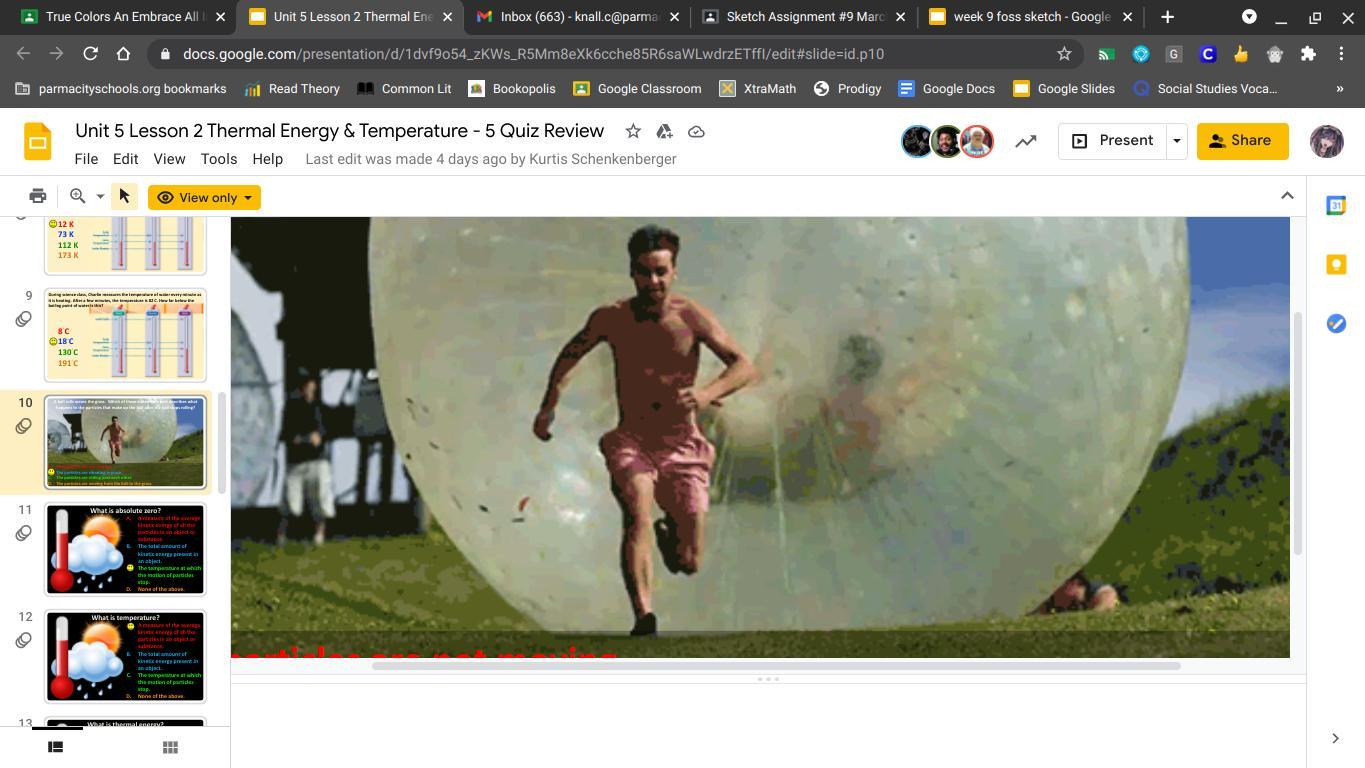
Task: Select slide 9 thumbnail
Action: pyautogui.click(x=125, y=335)
